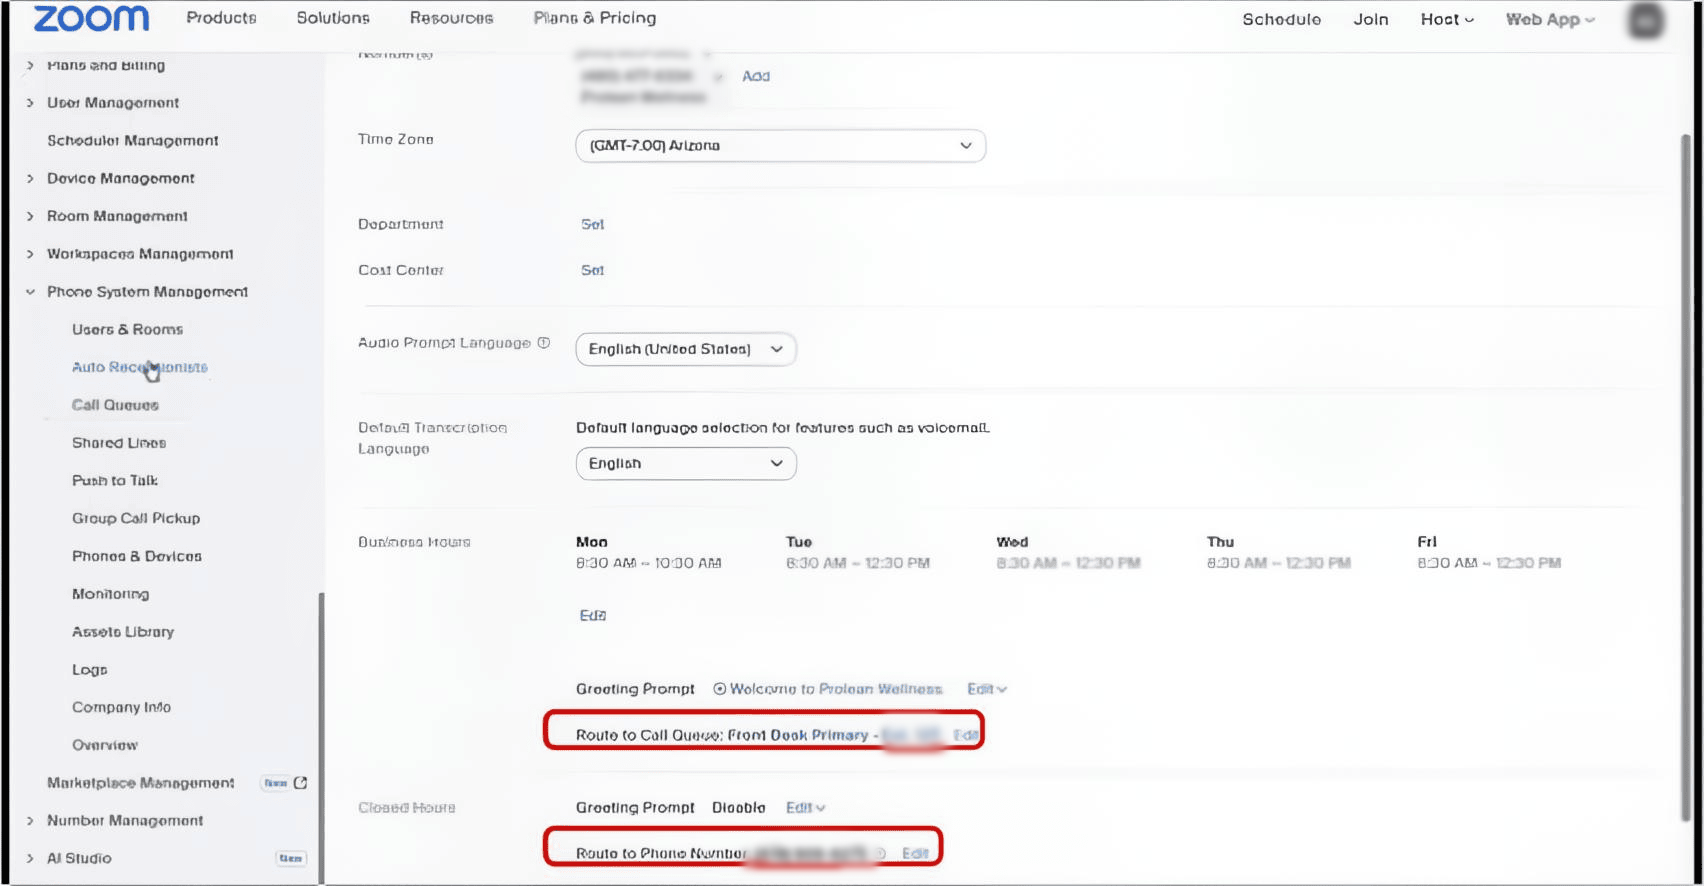The image size is (1704, 886).
Task: Open the user profile avatar
Action: point(1645,20)
